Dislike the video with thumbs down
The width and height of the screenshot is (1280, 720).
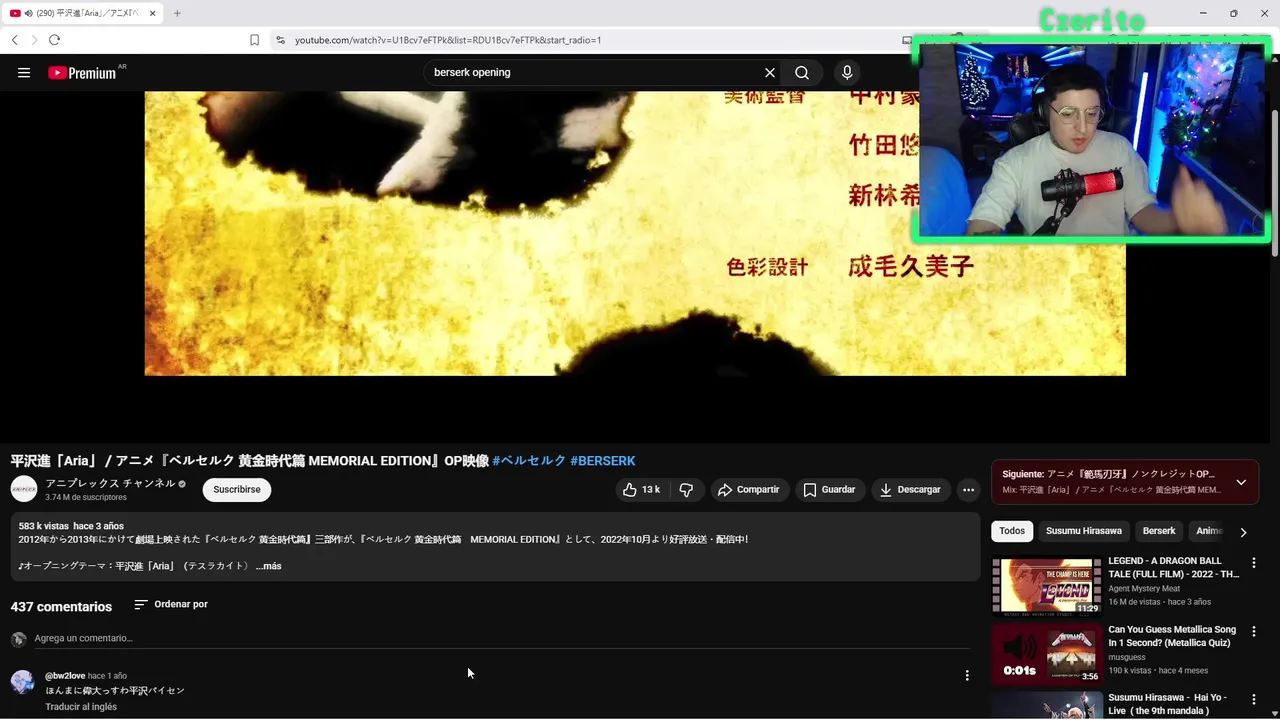tap(686, 490)
